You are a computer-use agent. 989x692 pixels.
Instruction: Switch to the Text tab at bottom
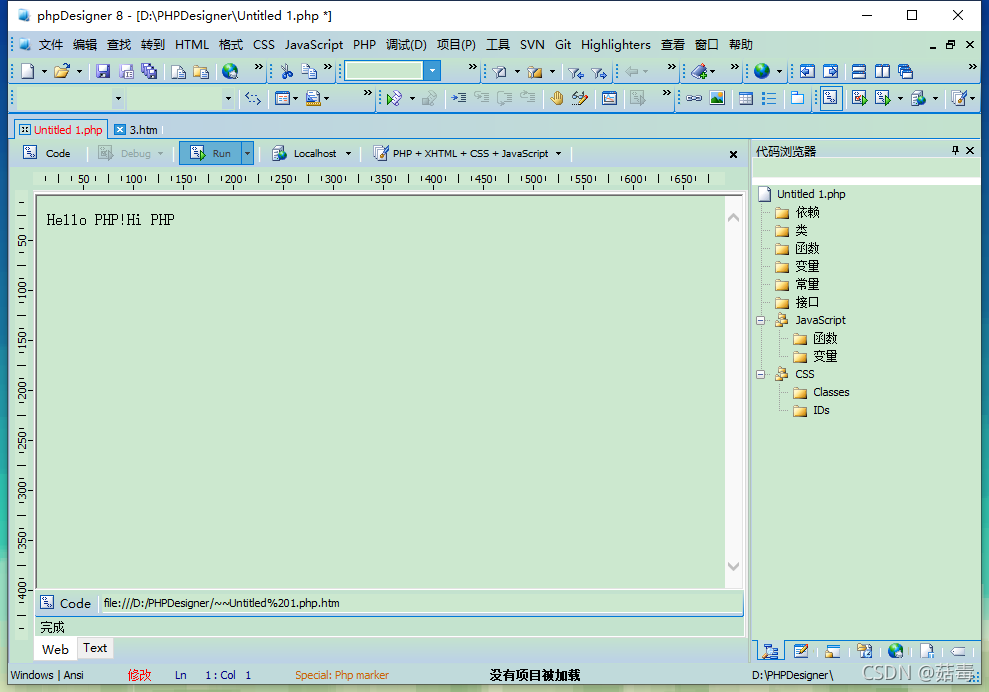[95, 648]
